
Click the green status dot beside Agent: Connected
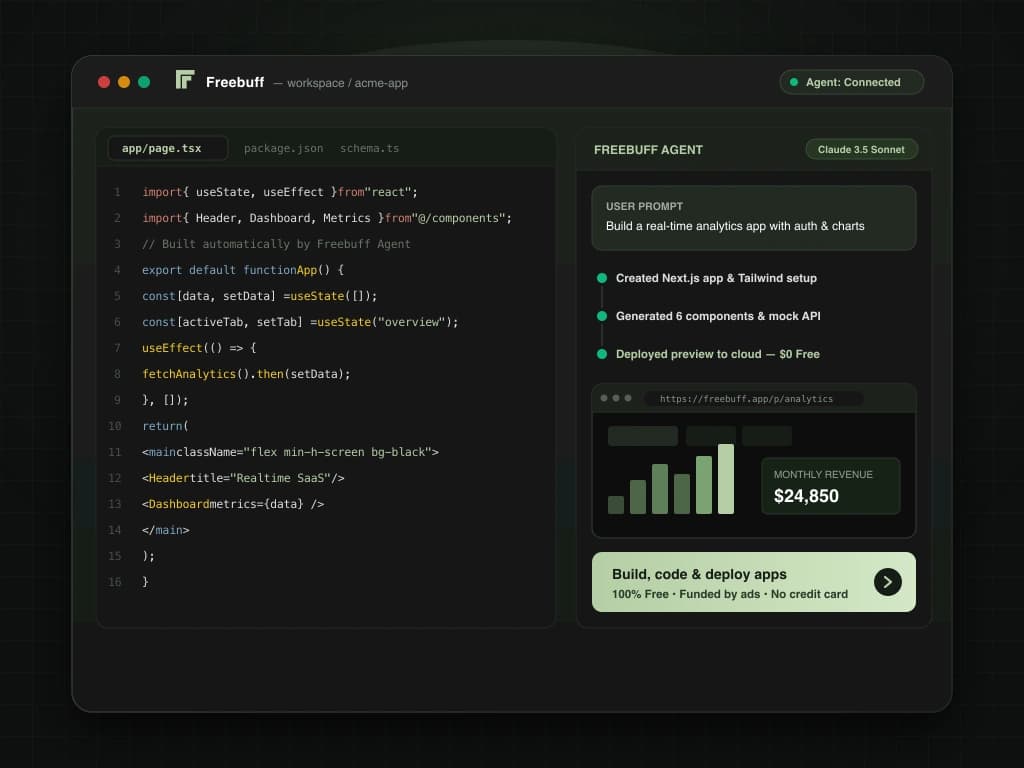click(794, 82)
